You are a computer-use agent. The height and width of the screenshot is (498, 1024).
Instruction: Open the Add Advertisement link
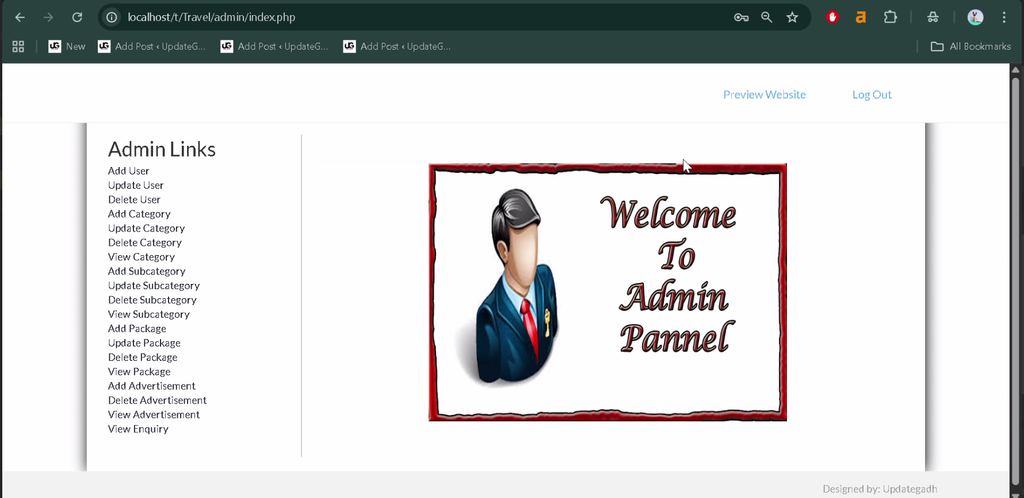click(152, 386)
